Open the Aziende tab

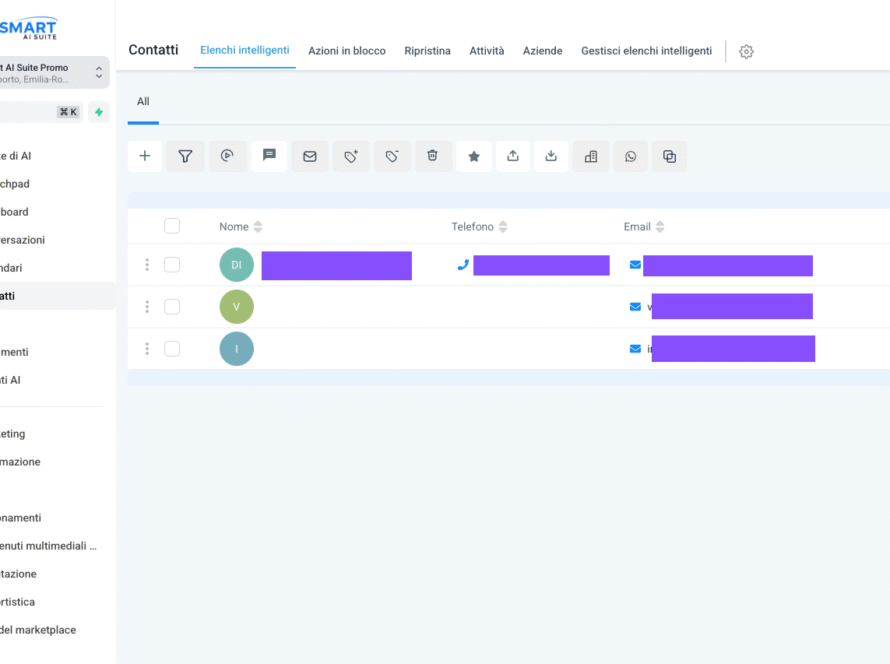point(542,51)
